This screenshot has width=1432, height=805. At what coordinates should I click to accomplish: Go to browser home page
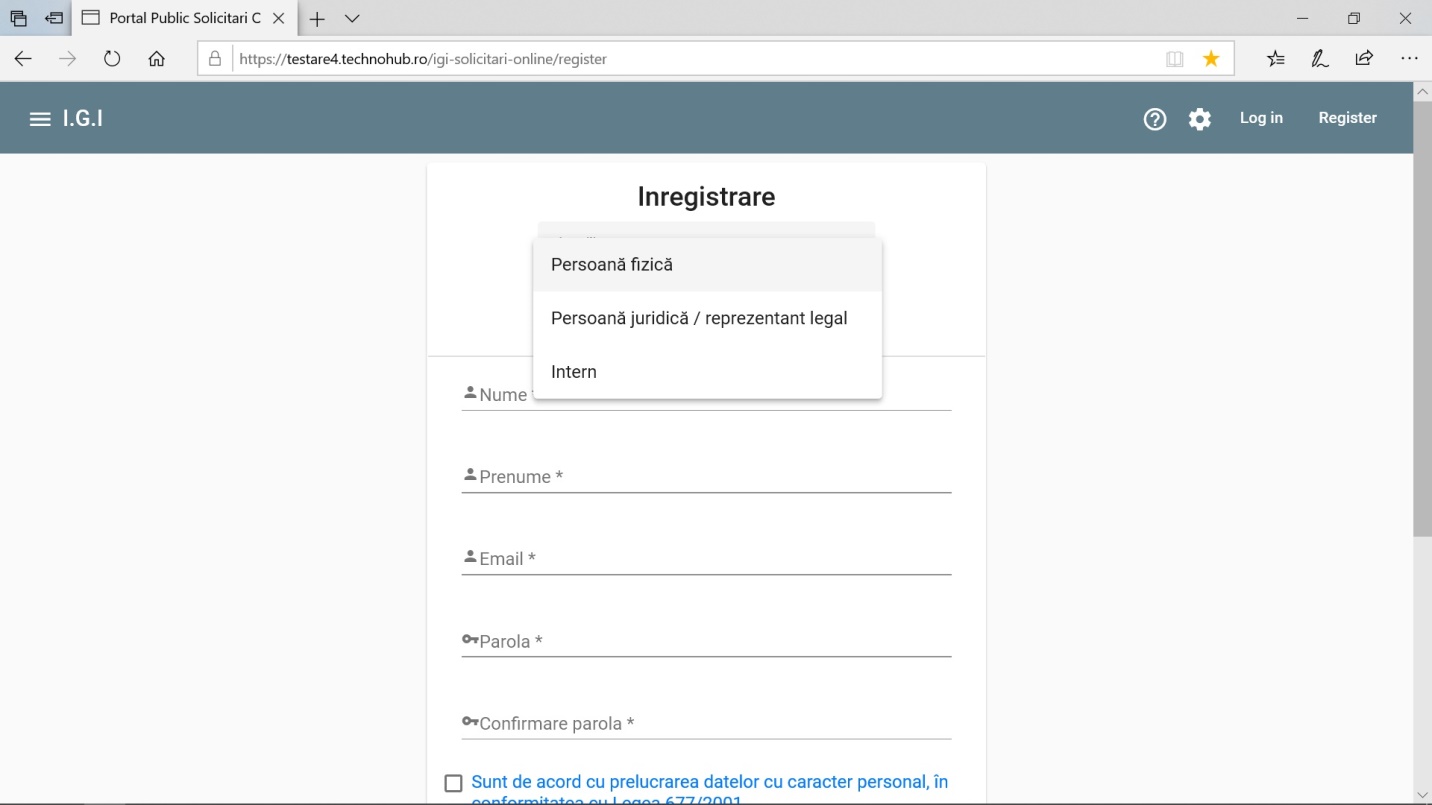coord(156,59)
